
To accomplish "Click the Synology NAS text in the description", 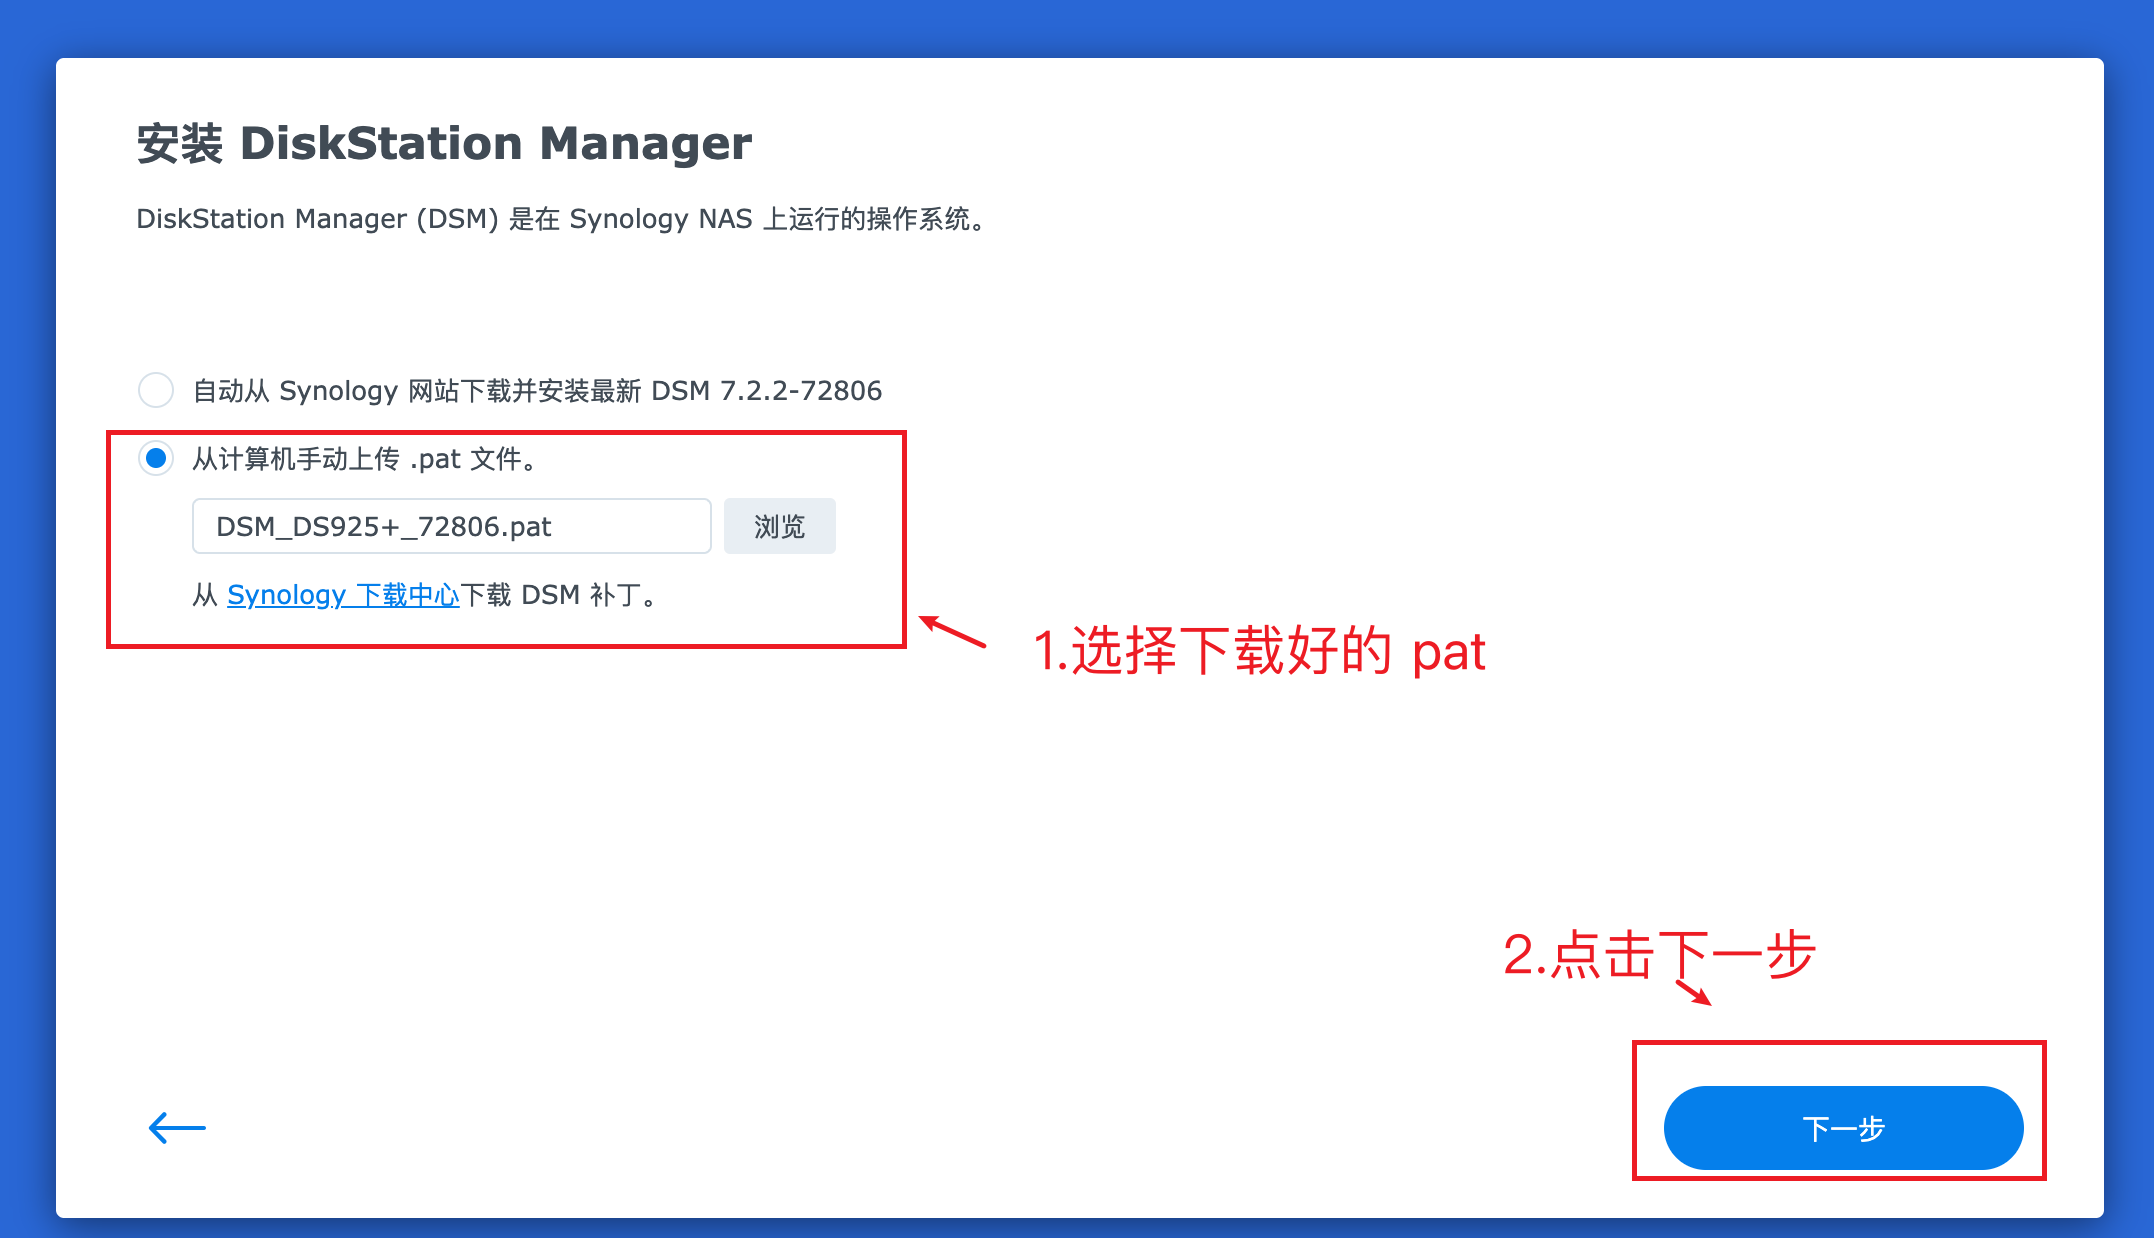I will [661, 219].
